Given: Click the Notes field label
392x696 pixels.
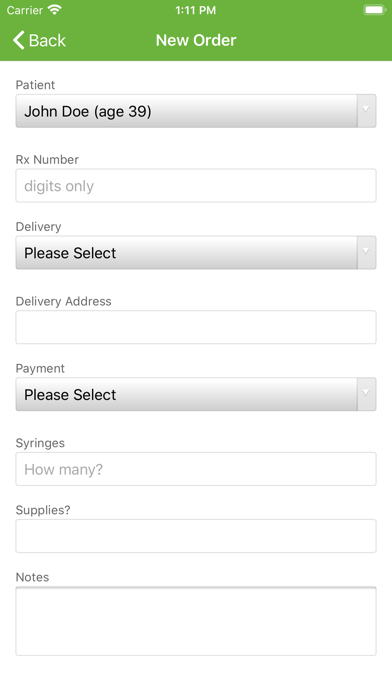Looking at the screenshot, I should 32,577.
